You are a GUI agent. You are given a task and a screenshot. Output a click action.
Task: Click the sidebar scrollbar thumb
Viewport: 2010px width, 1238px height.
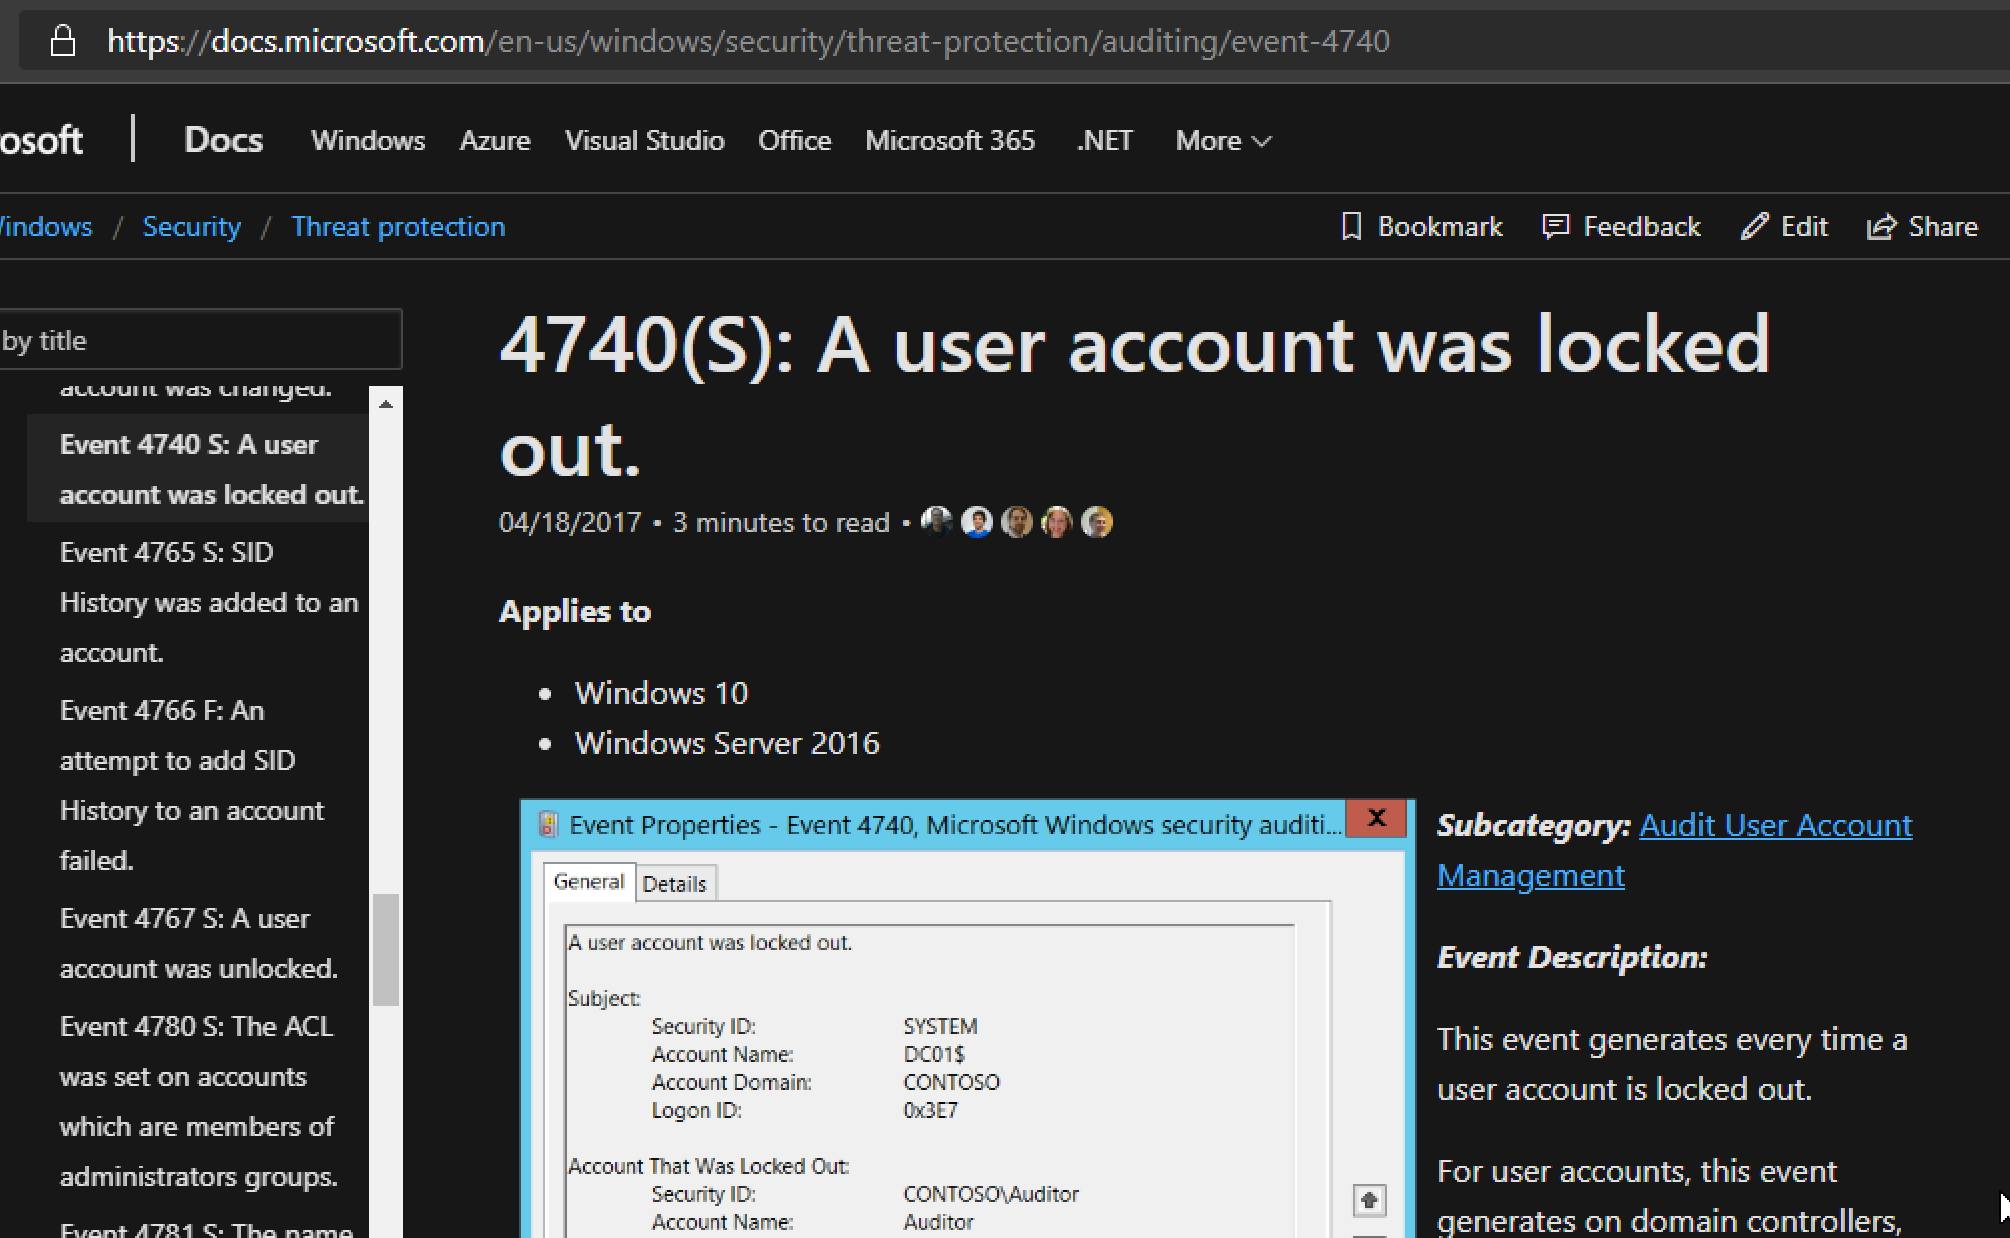[x=386, y=950]
